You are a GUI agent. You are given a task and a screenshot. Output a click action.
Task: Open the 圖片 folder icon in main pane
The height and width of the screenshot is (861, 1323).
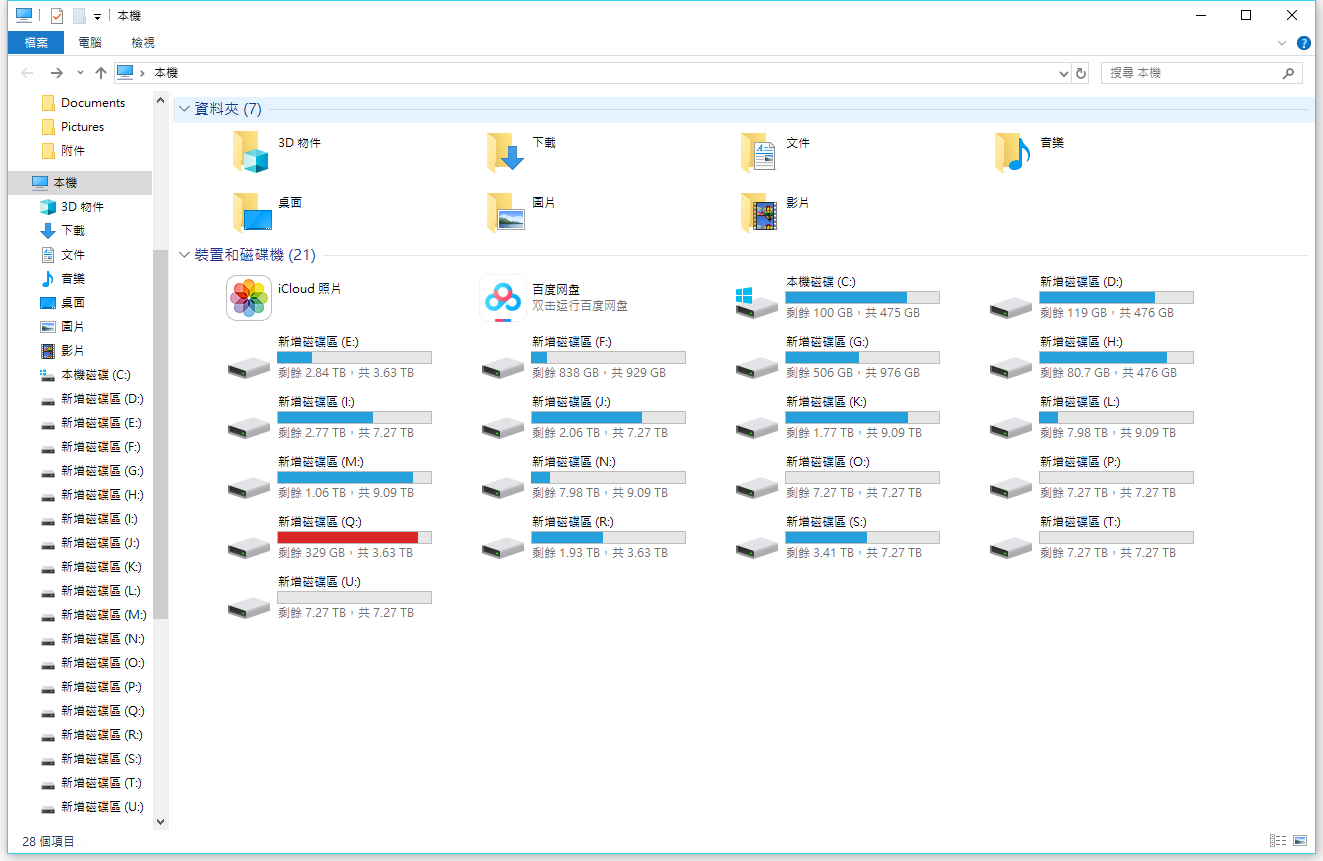[x=505, y=212]
